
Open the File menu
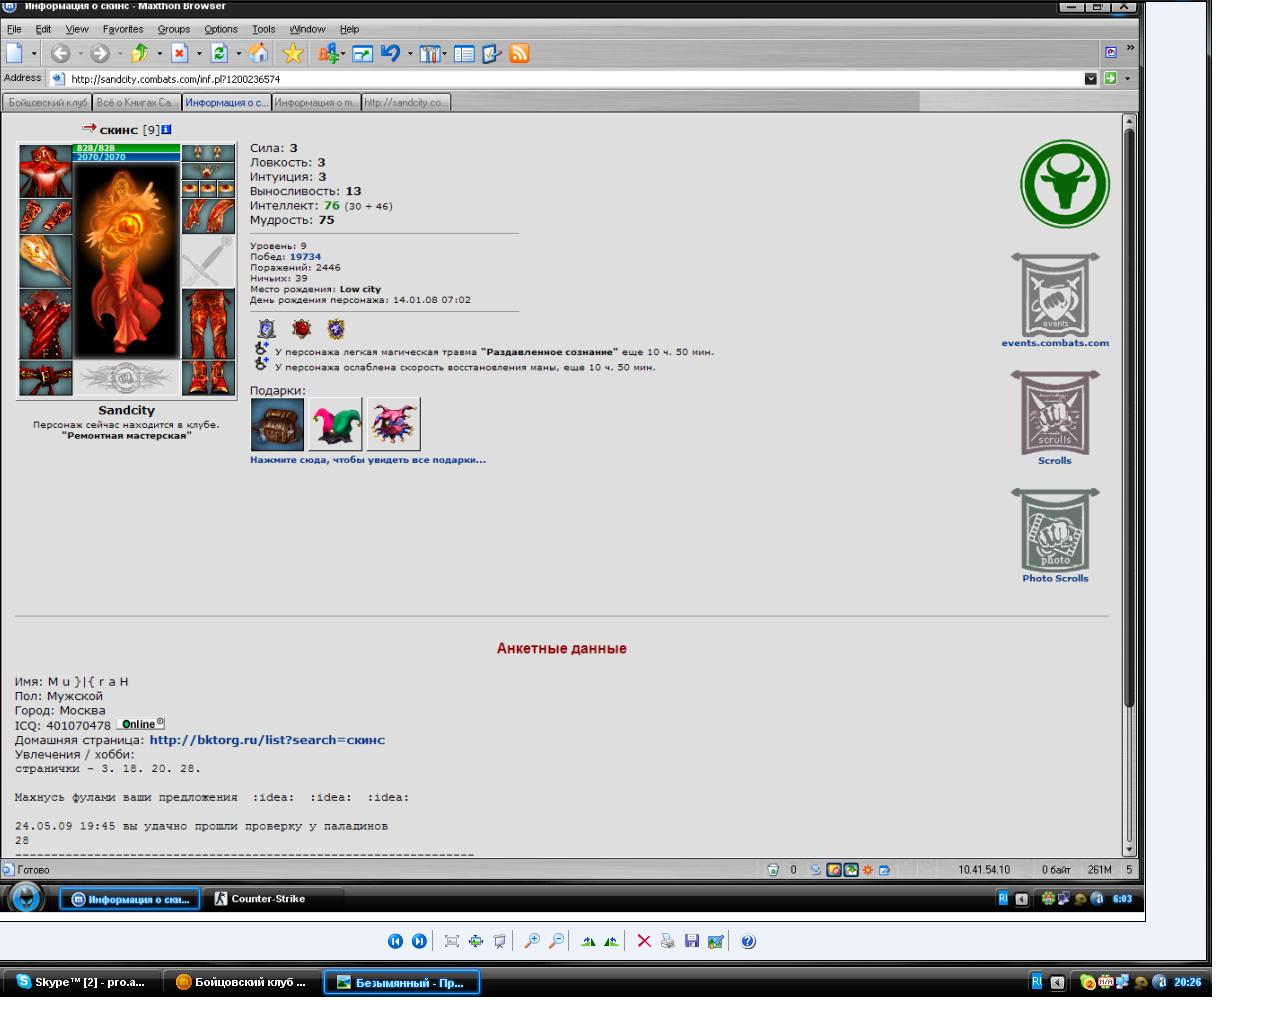(x=14, y=29)
